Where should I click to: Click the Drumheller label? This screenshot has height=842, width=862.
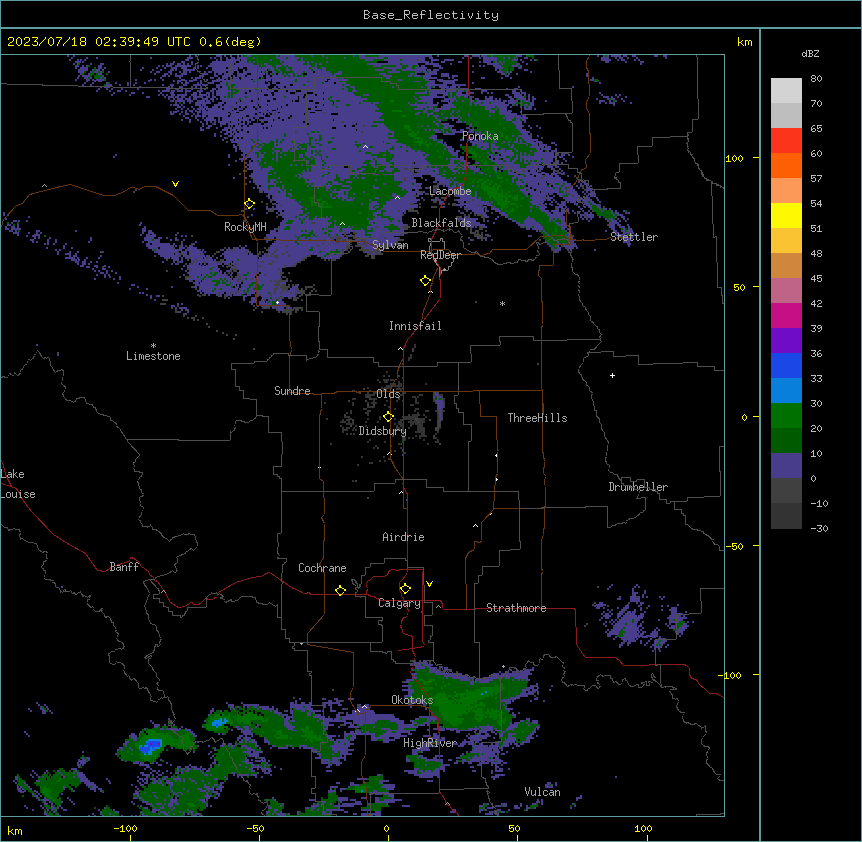[x=638, y=487]
